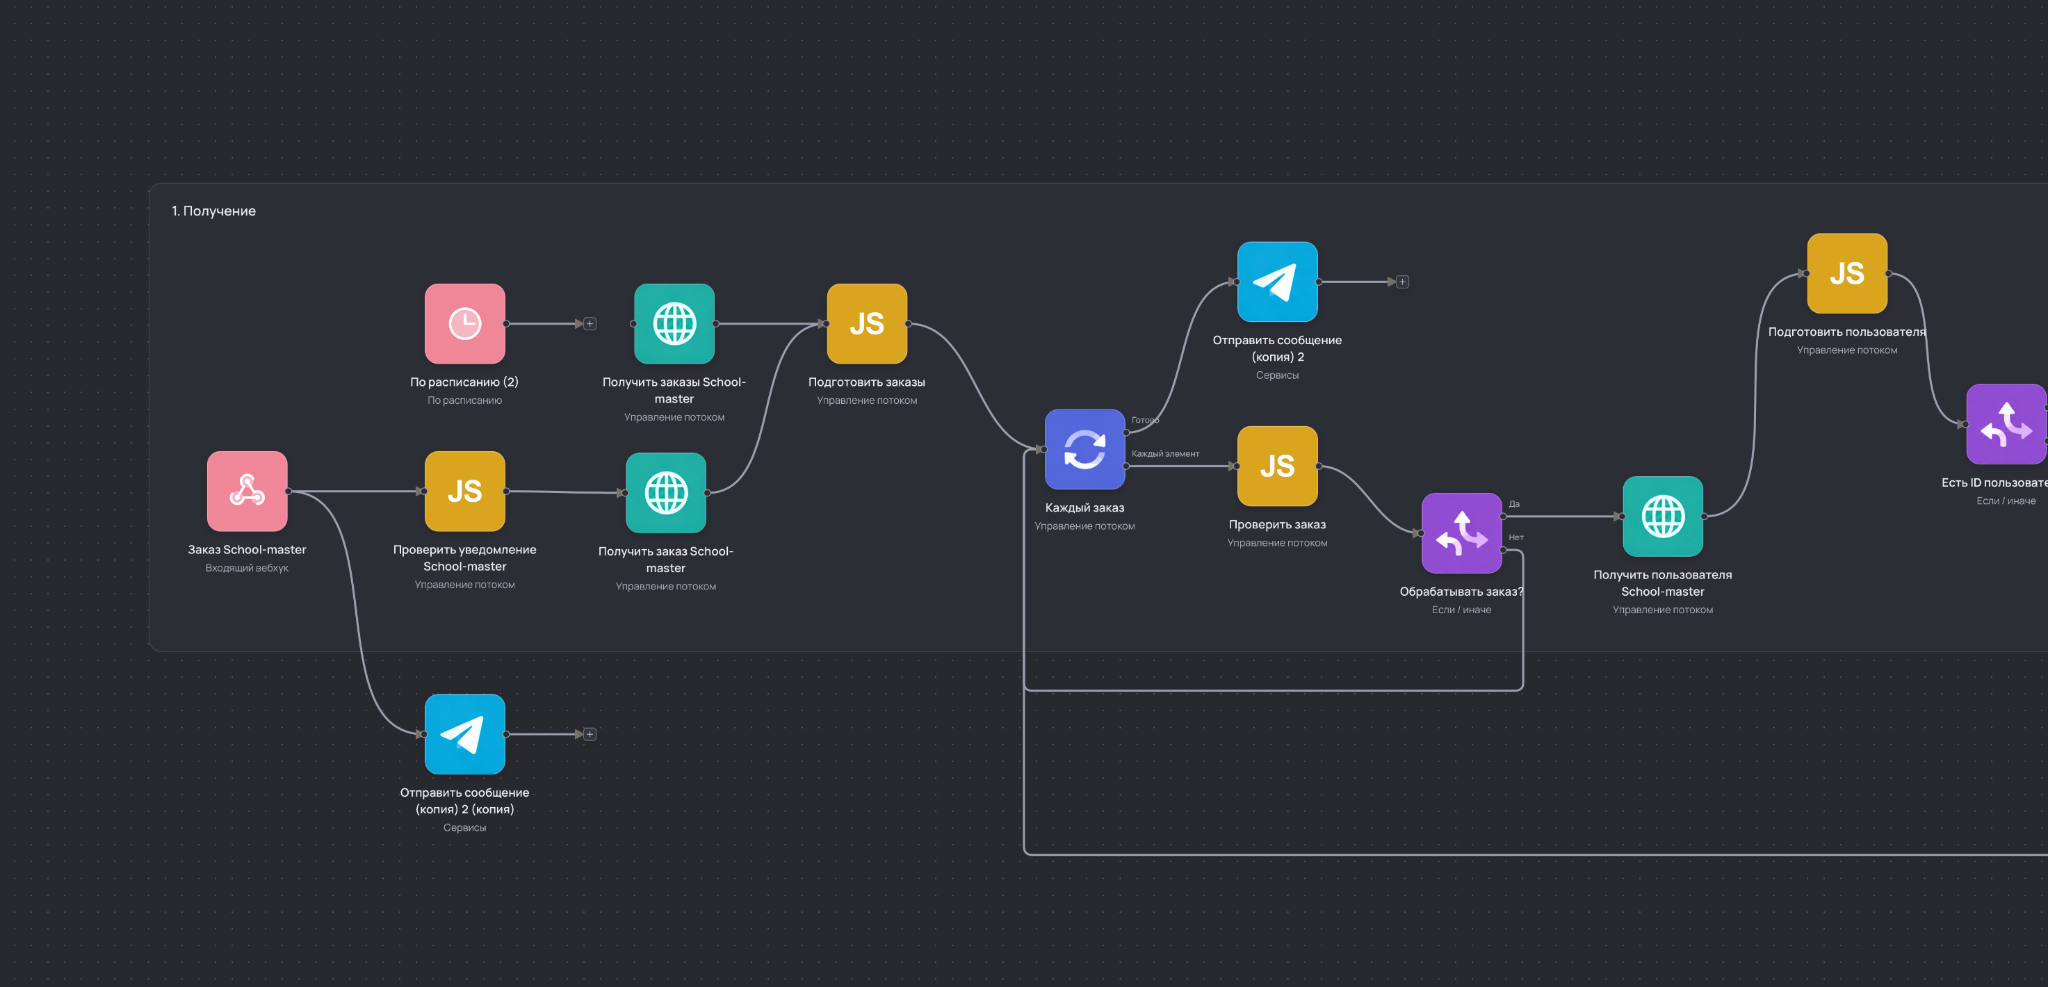Screen dimensions: 2048x987
Task: Click the 'Каждый элемент' output label
Action: tap(1165, 454)
